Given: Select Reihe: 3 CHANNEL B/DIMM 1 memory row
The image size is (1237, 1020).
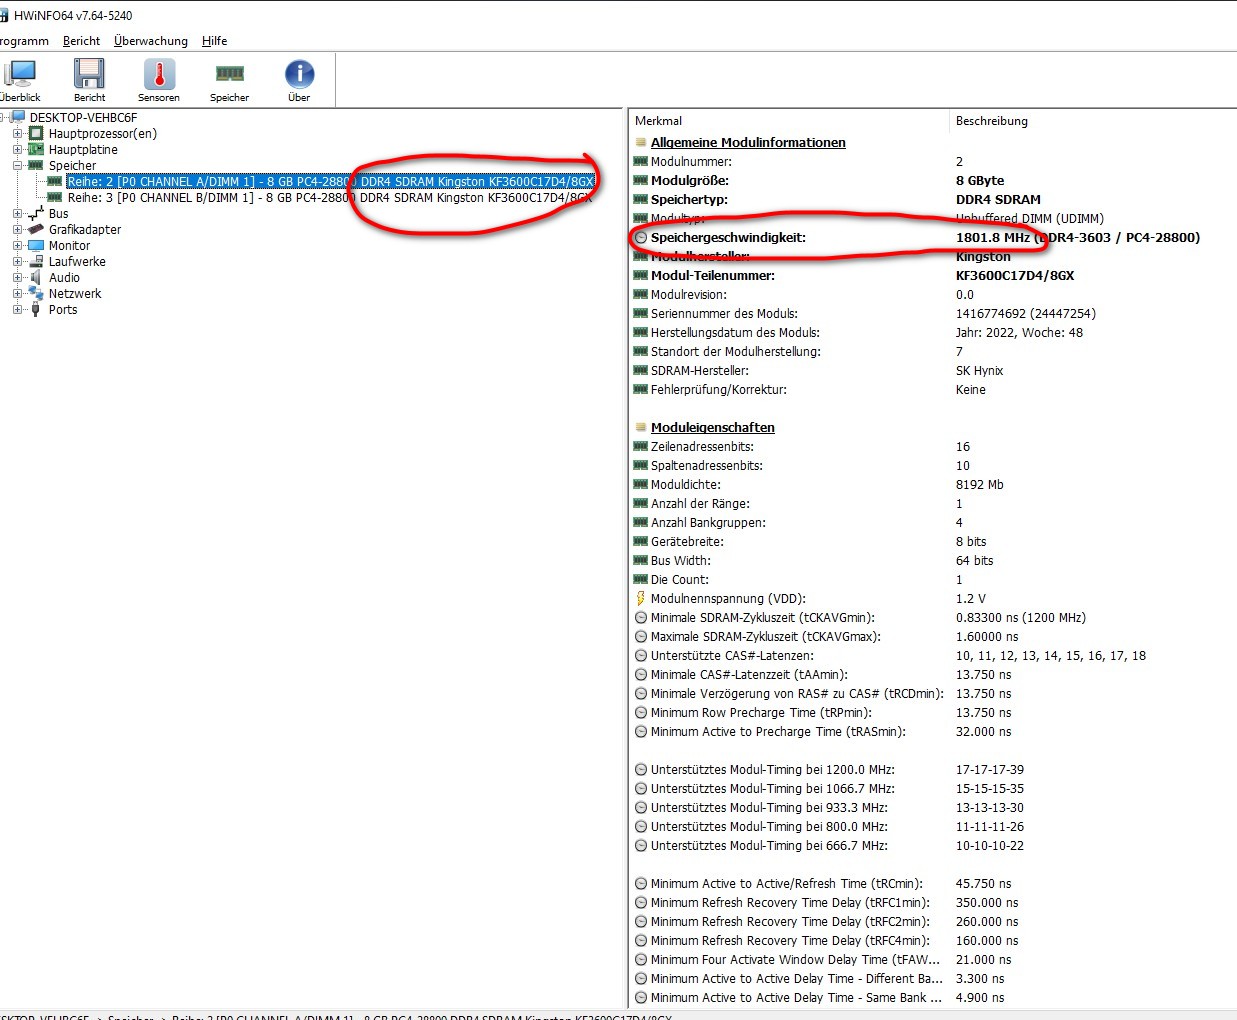Looking at the screenshot, I should pyautogui.click(x=330, y=197).
